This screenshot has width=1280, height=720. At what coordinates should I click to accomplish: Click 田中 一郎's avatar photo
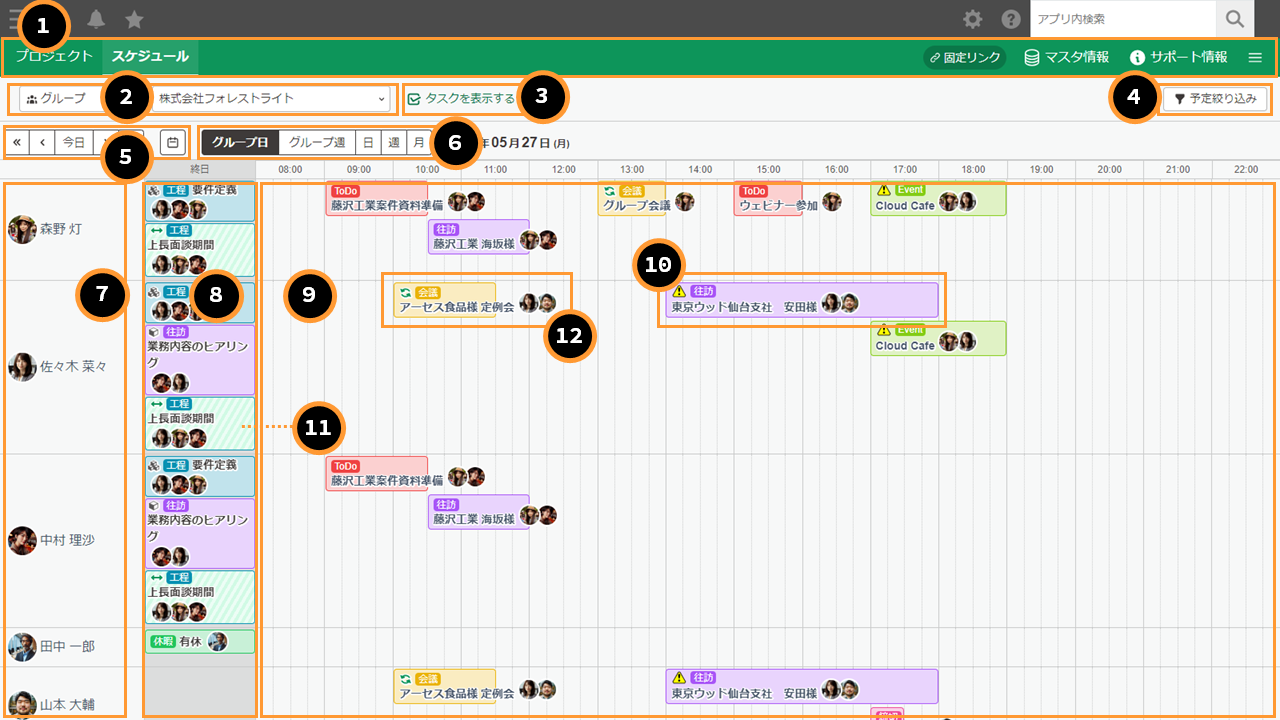point(21,647)
